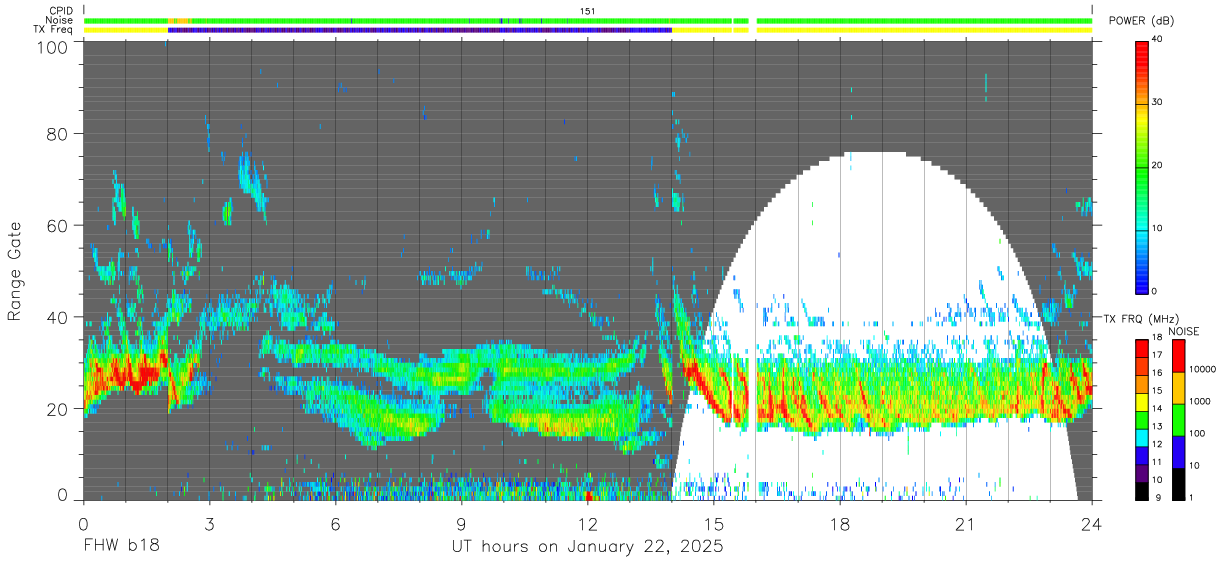Click Range Gate tick label "100"
The height and width of the screenshot is (567, 1228).
tap(53, 47)
